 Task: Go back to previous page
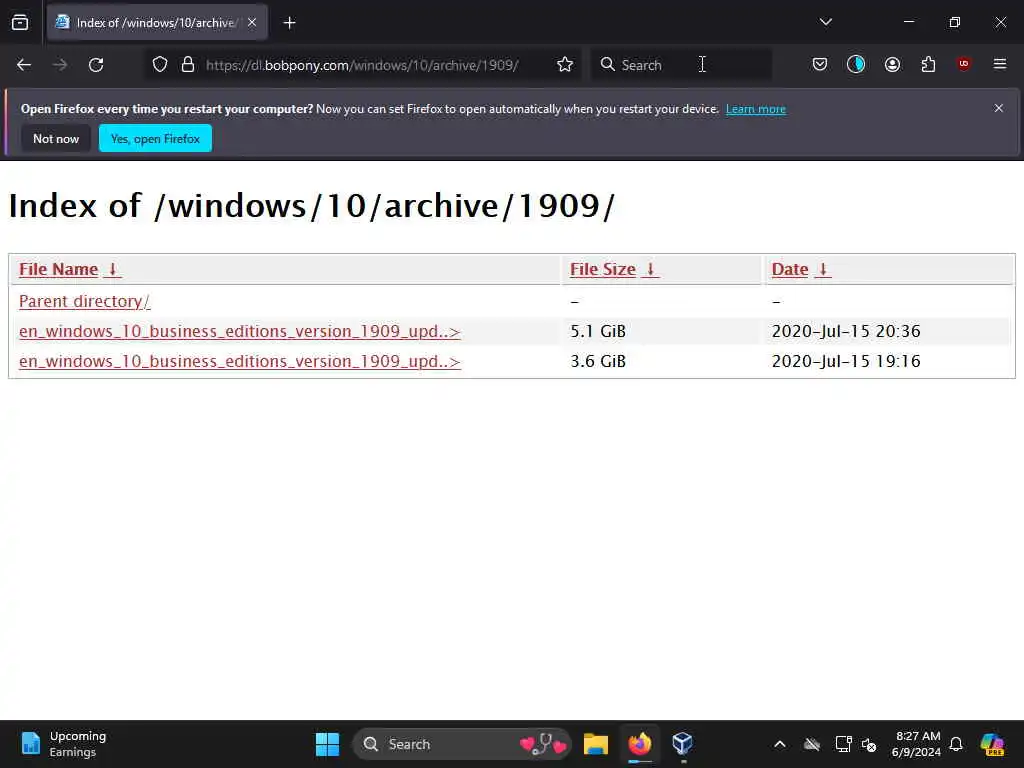(24, 65)
